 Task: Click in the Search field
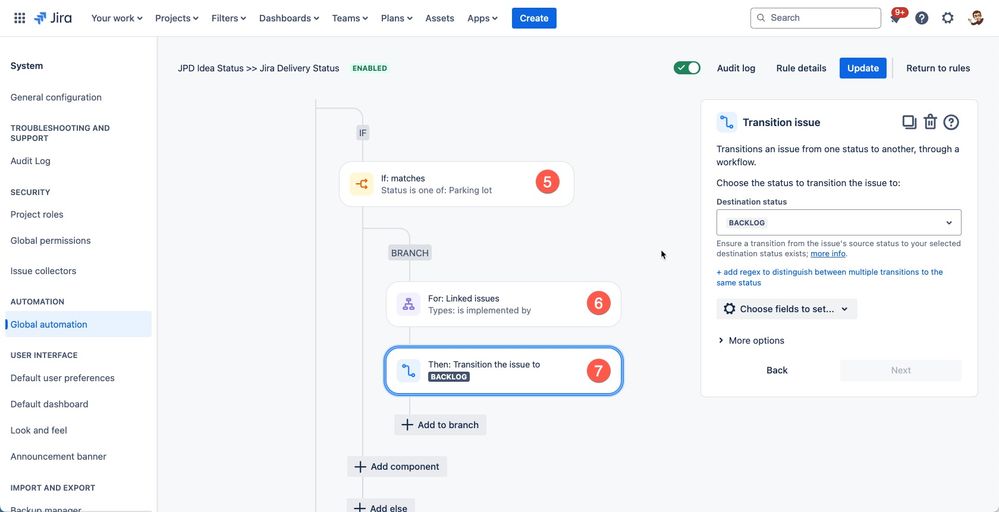(816, 18)
